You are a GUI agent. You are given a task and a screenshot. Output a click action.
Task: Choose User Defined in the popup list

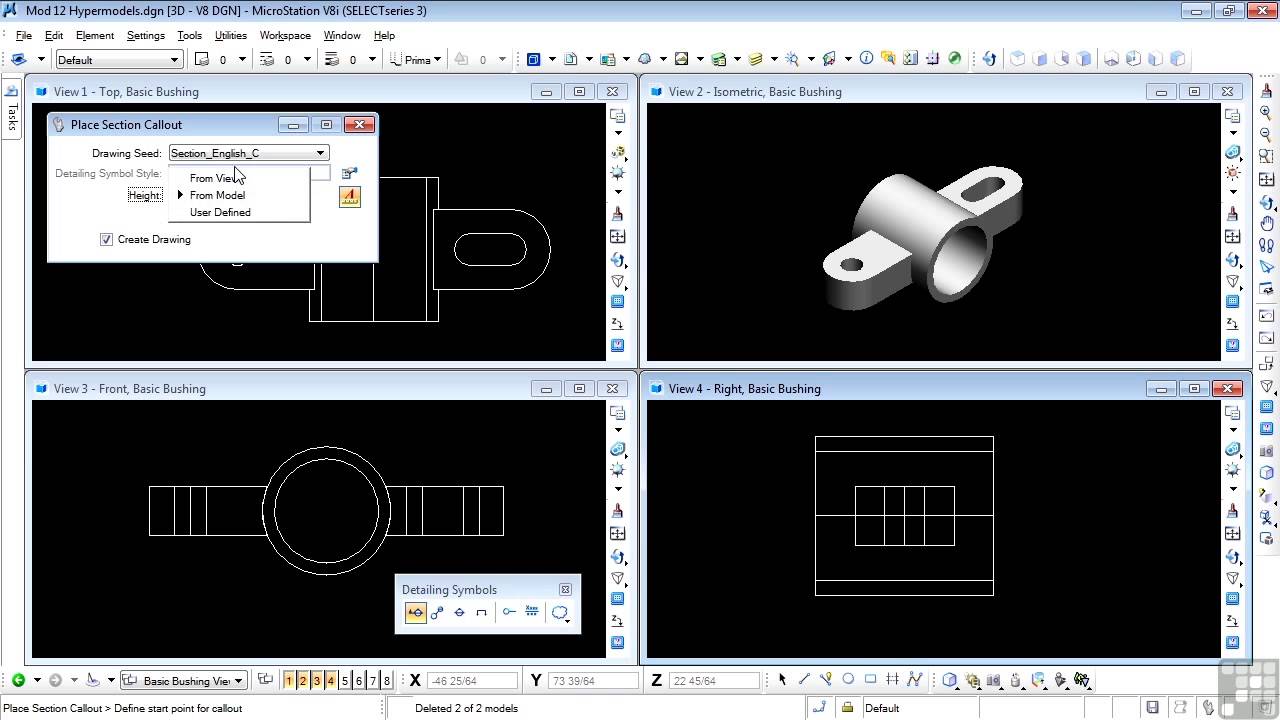point(239,212)
